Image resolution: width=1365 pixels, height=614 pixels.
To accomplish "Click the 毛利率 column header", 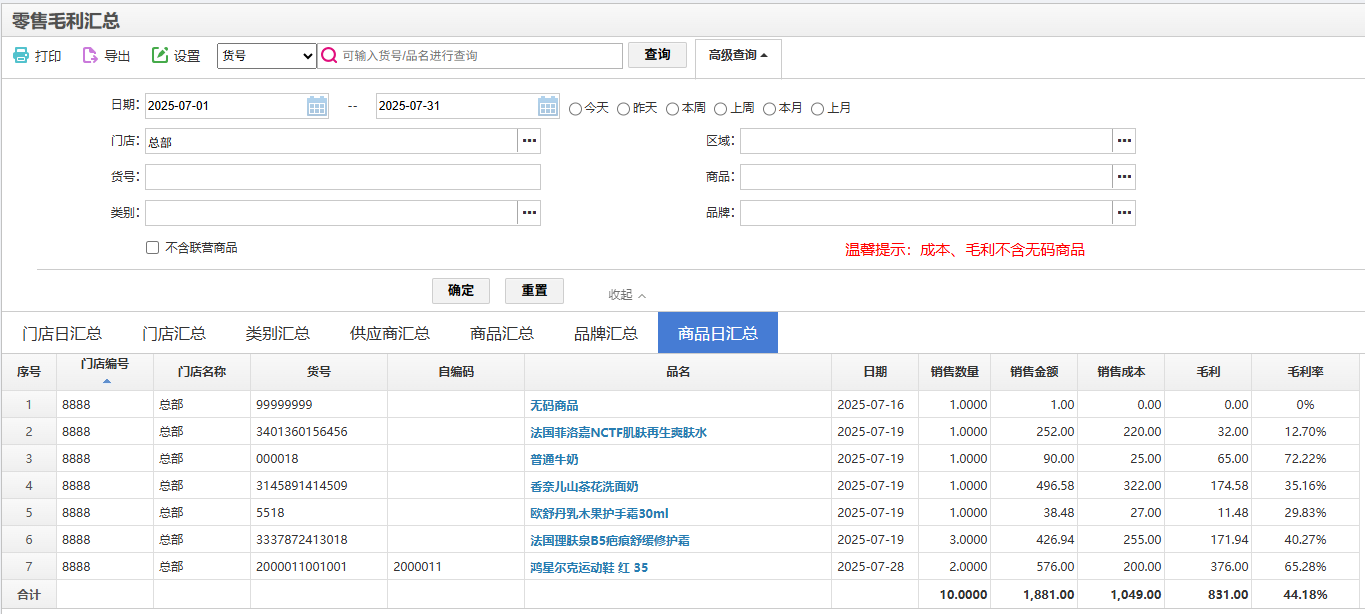I will coord(1305,372).
